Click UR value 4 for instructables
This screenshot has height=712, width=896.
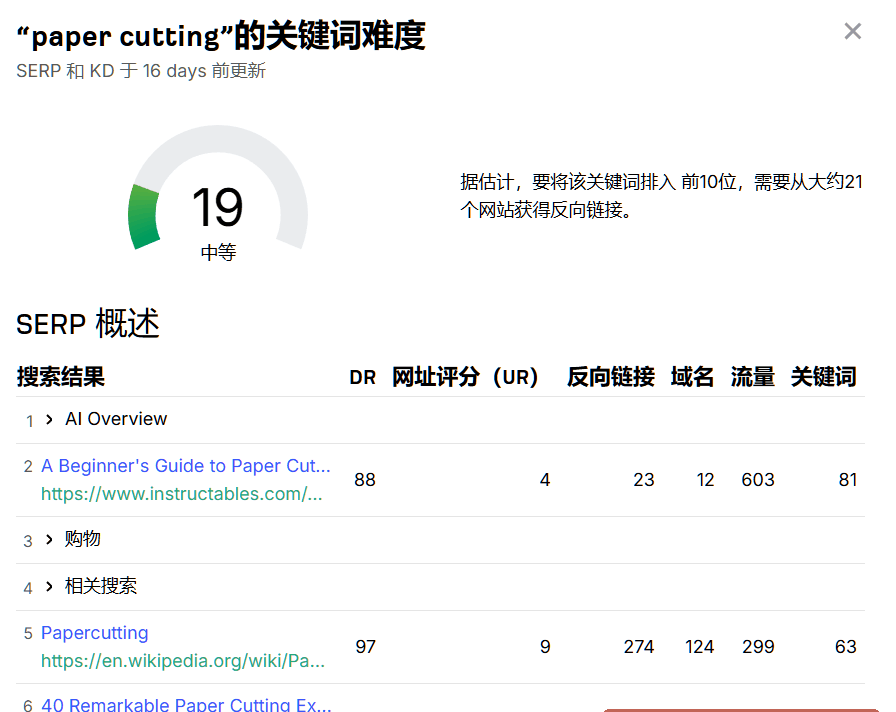coord(545,480)
